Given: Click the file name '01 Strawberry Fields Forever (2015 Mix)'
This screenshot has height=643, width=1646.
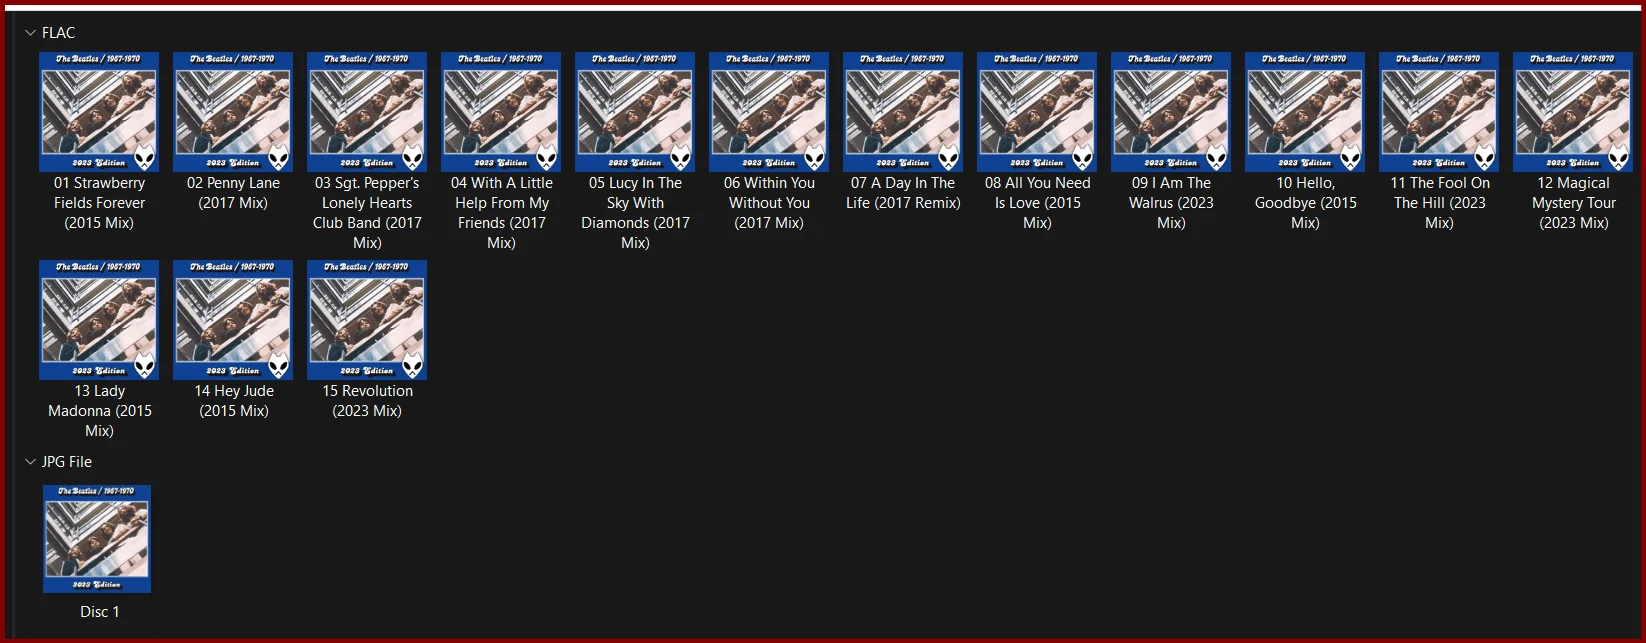Looking at the screenshot, I should coord(99,203).
